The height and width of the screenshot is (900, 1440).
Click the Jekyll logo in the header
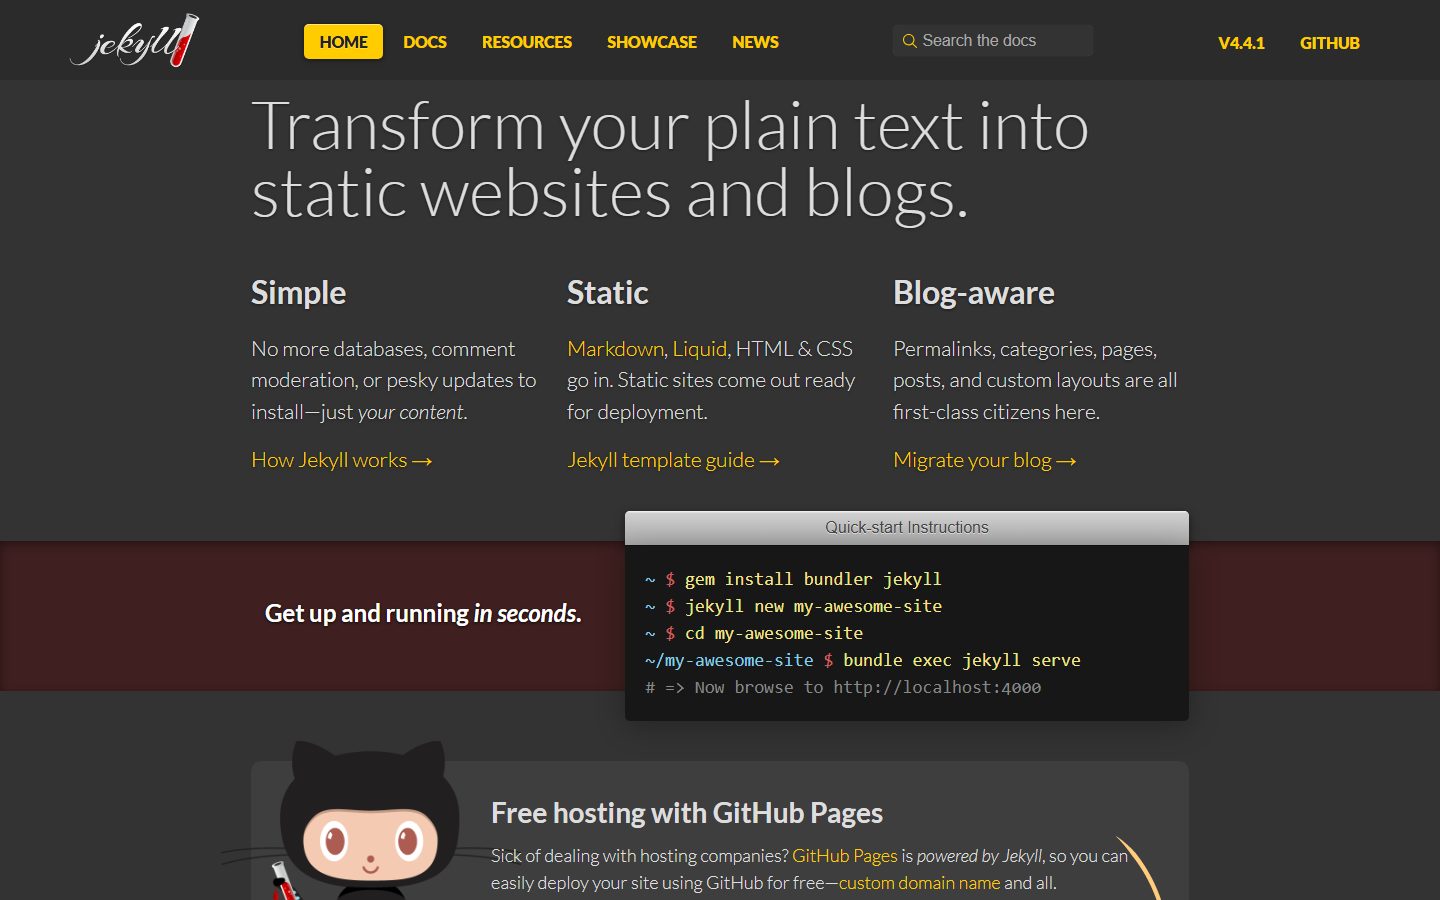134,41
